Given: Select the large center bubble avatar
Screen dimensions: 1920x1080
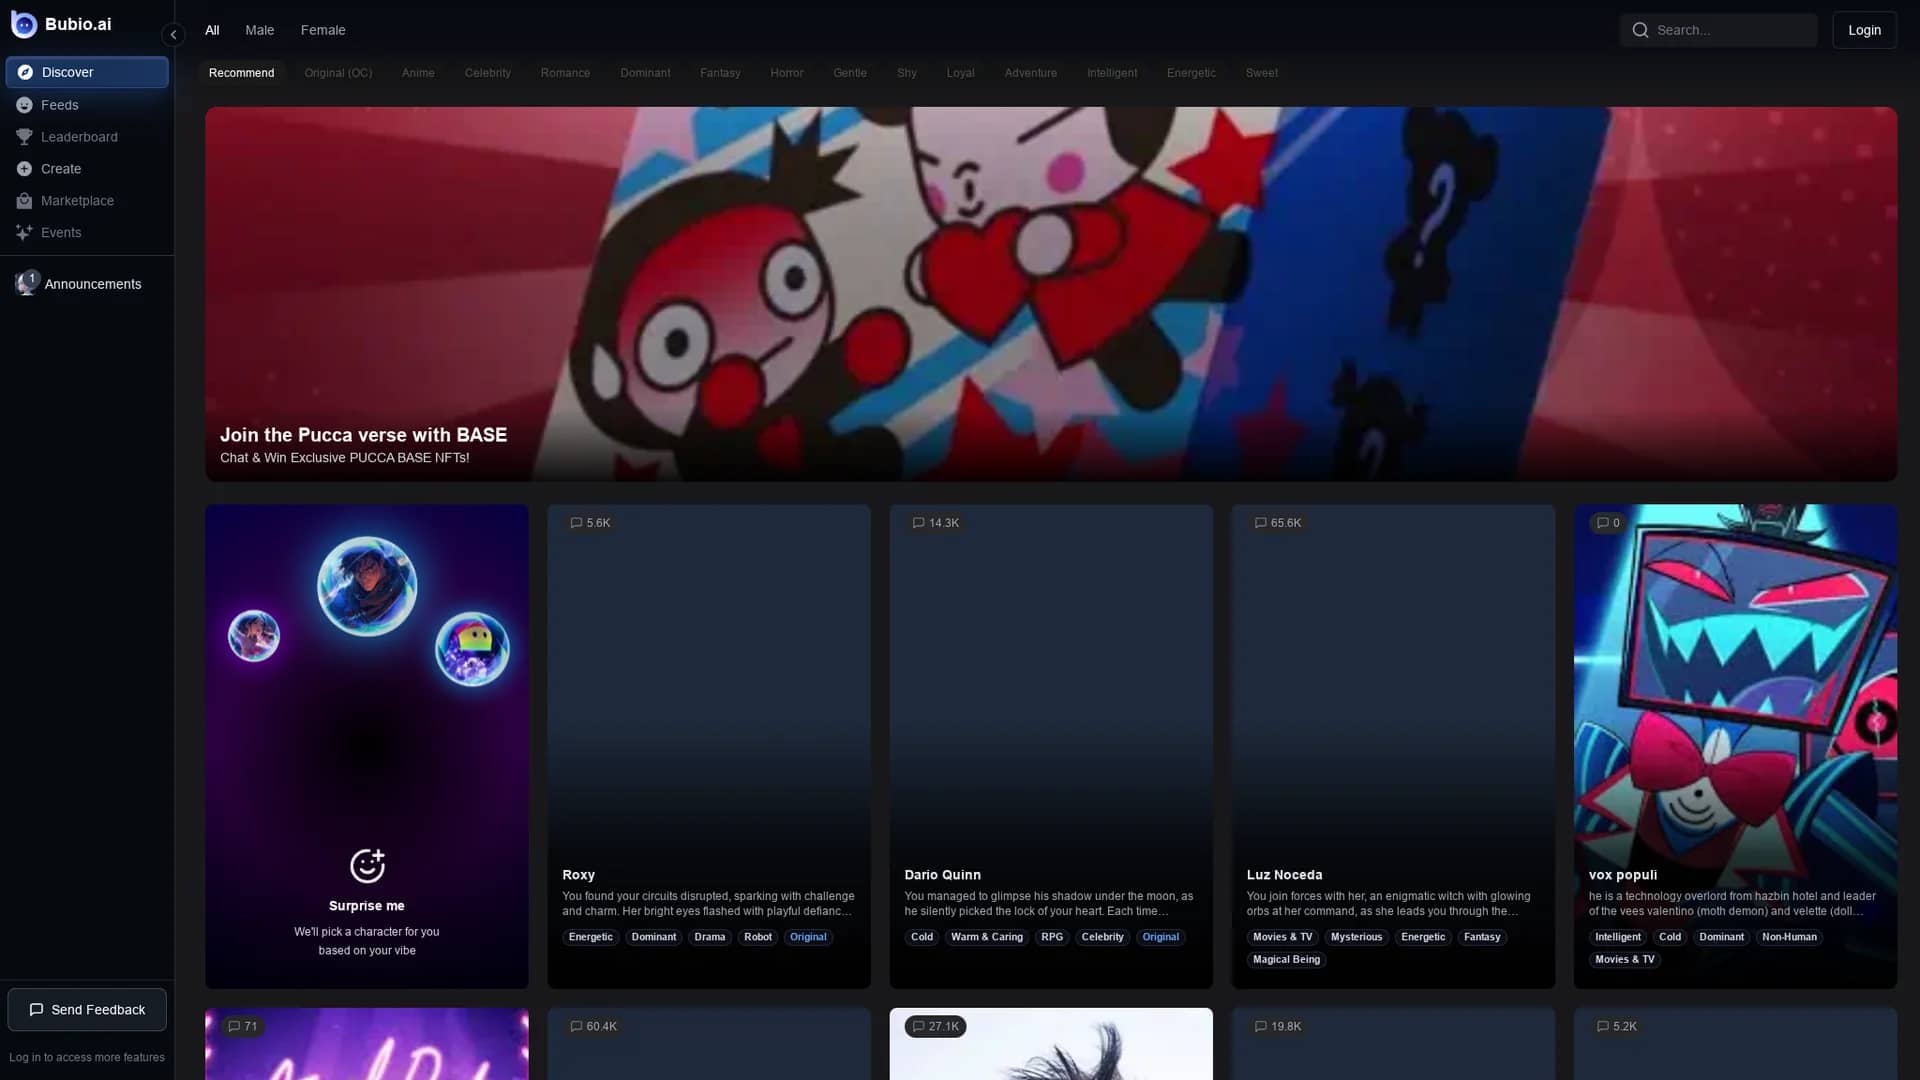Looking at the screenshot, I should tap(367, 586).
